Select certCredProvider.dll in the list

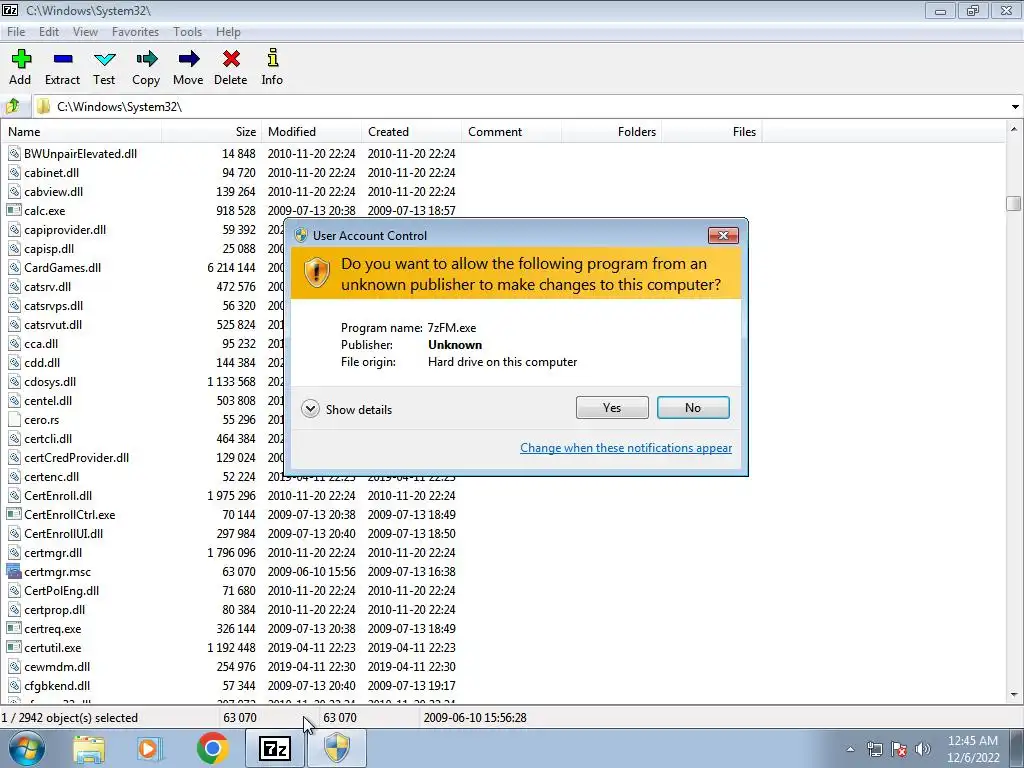76,457
